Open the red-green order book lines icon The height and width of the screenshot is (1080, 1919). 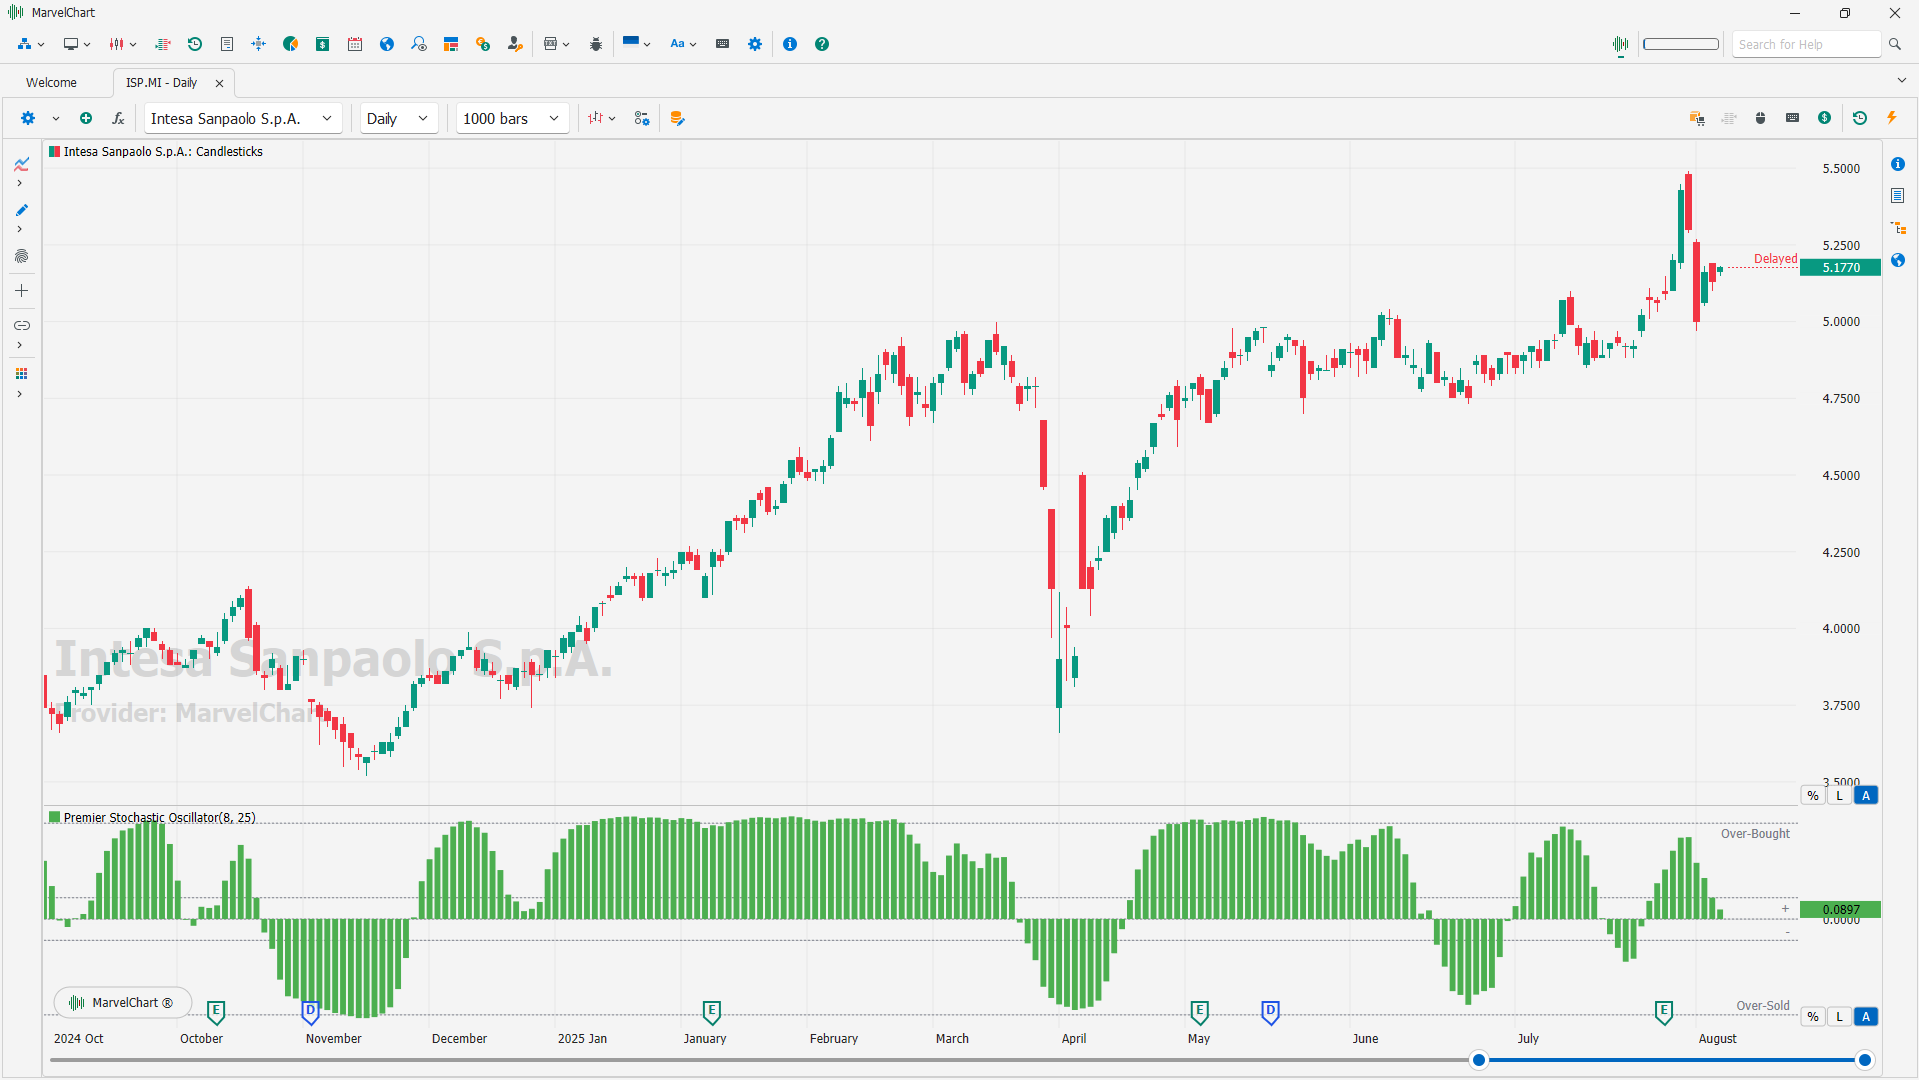(x=163, y=44)
